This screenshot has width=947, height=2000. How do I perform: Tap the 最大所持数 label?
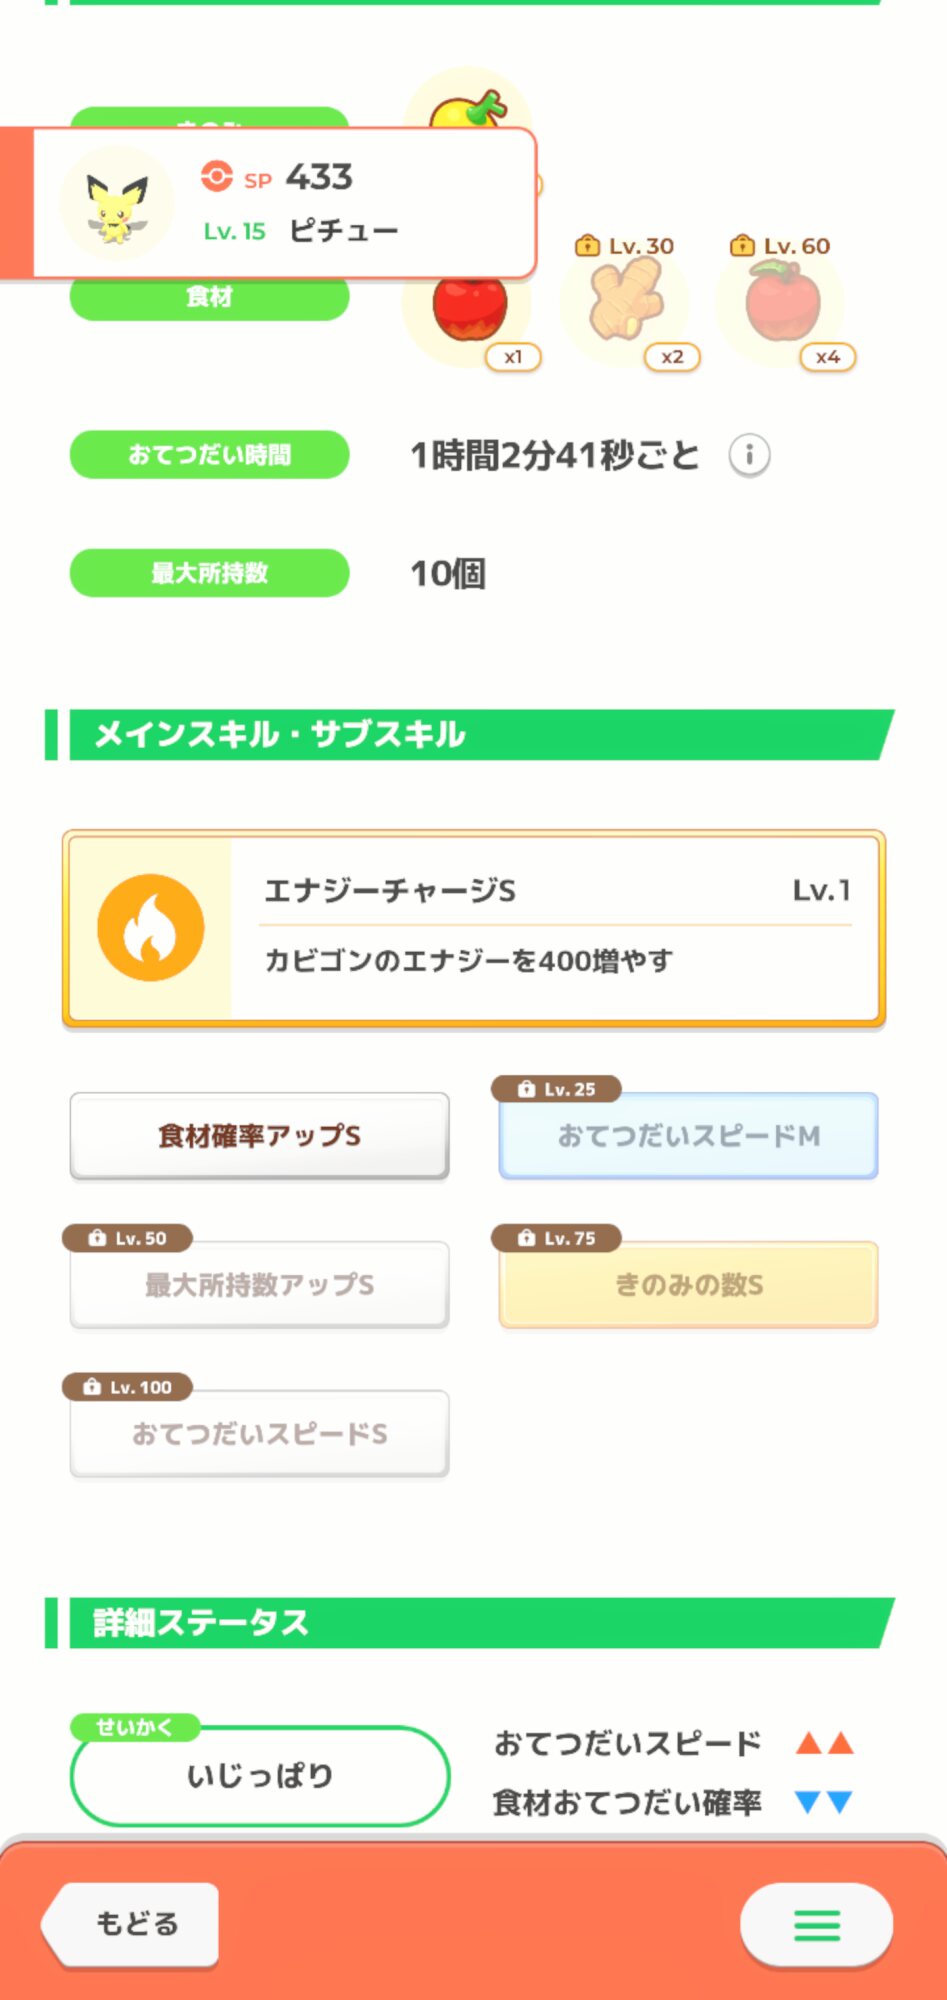coord(209,573)
